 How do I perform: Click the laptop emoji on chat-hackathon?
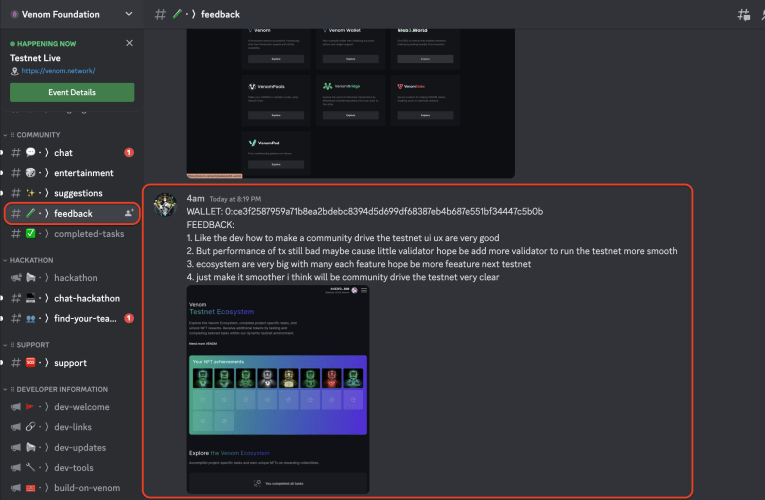coord(30,298)
